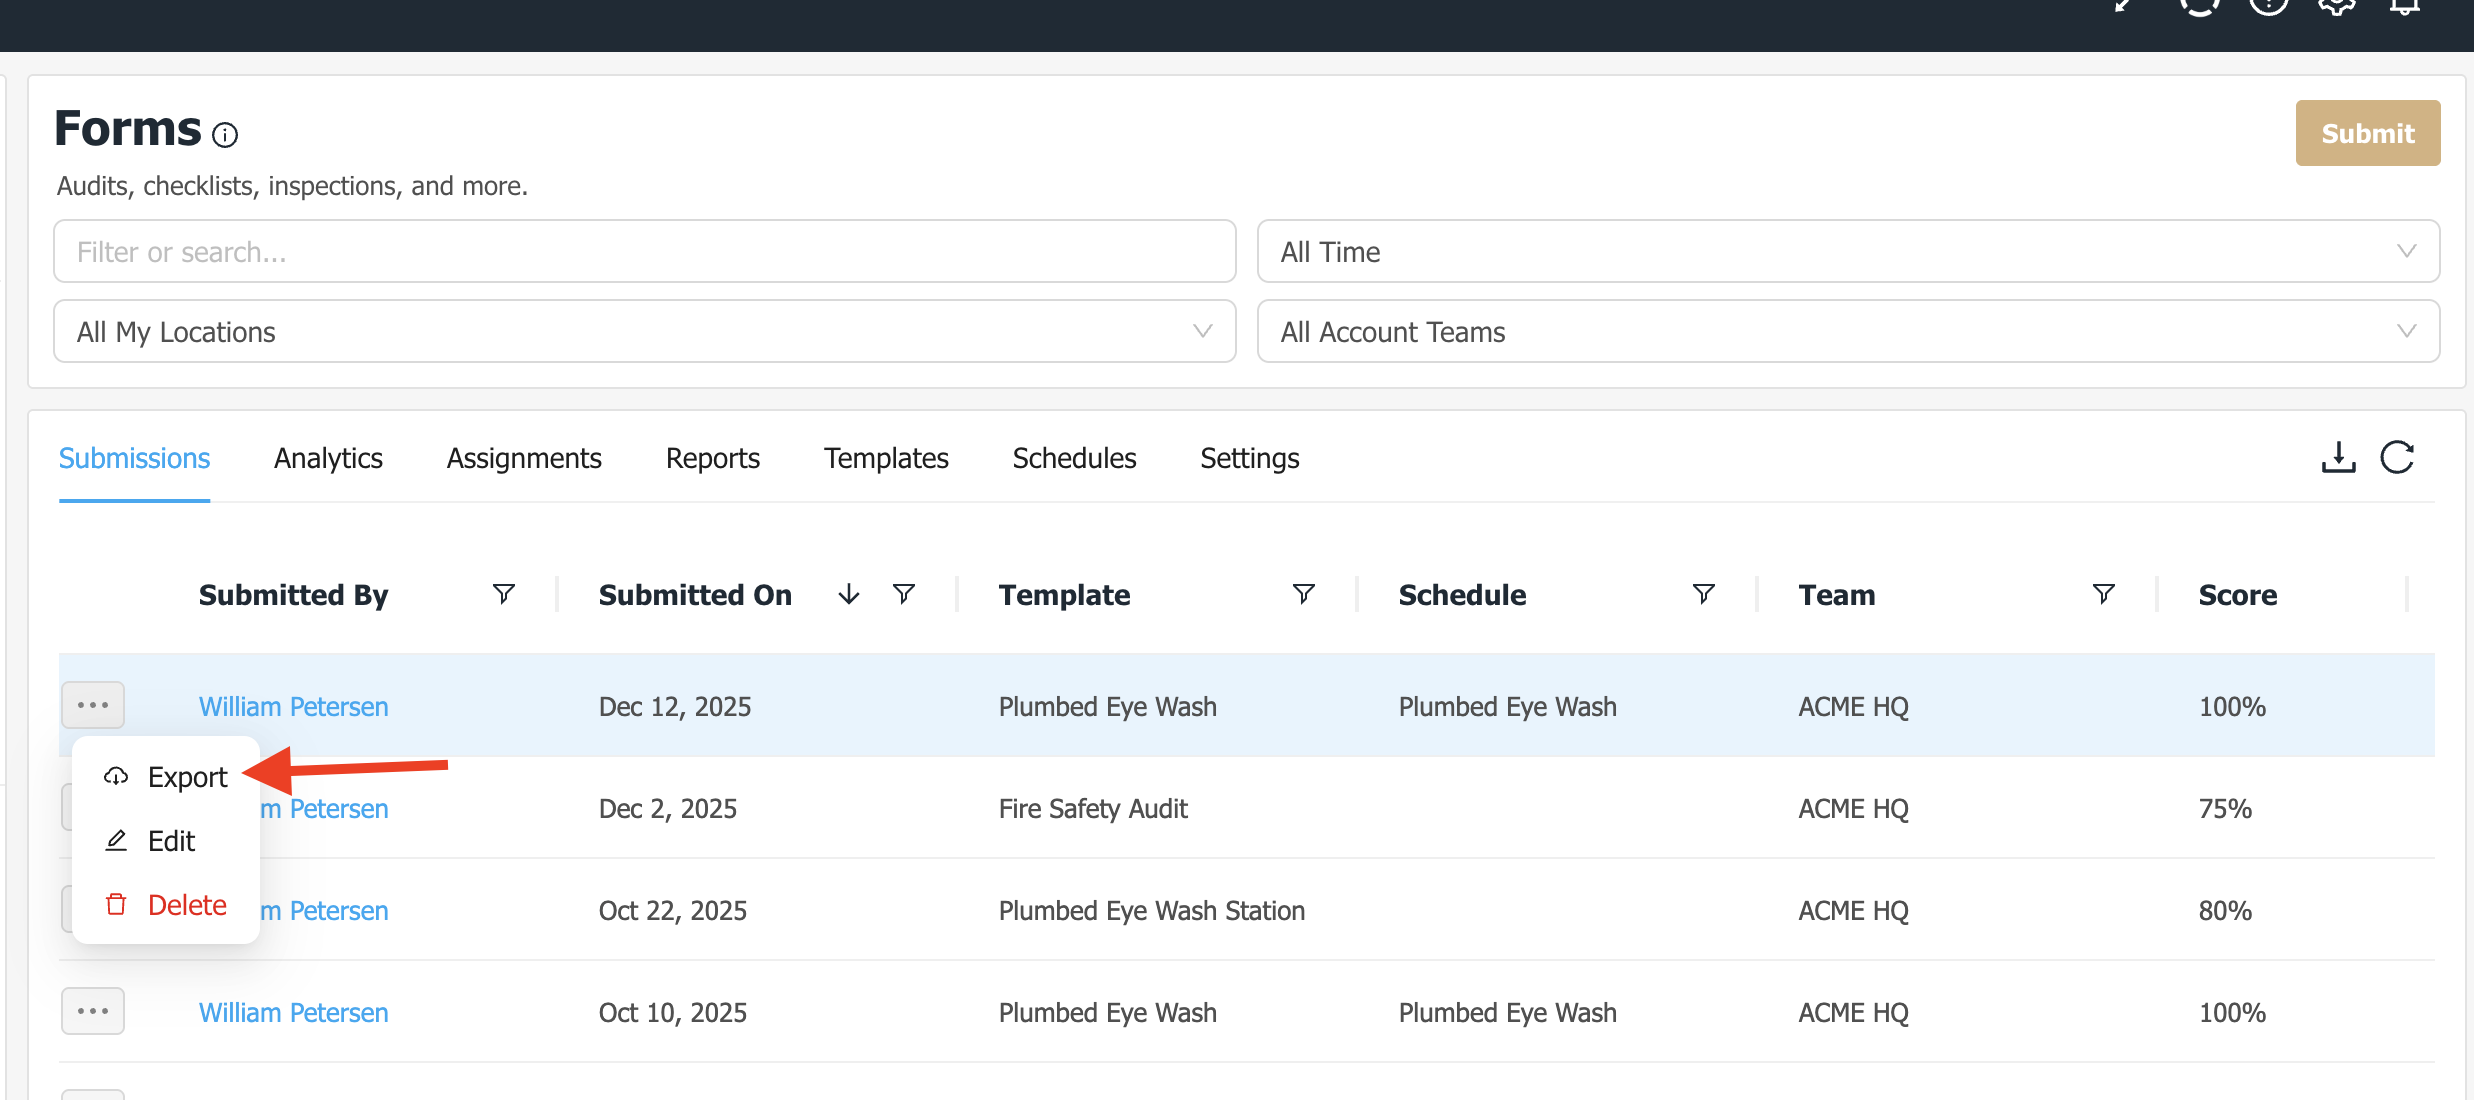Sort by Submitted On arrow
2474x1100 pixels.
pyautogui.click(x=849, y=594)
